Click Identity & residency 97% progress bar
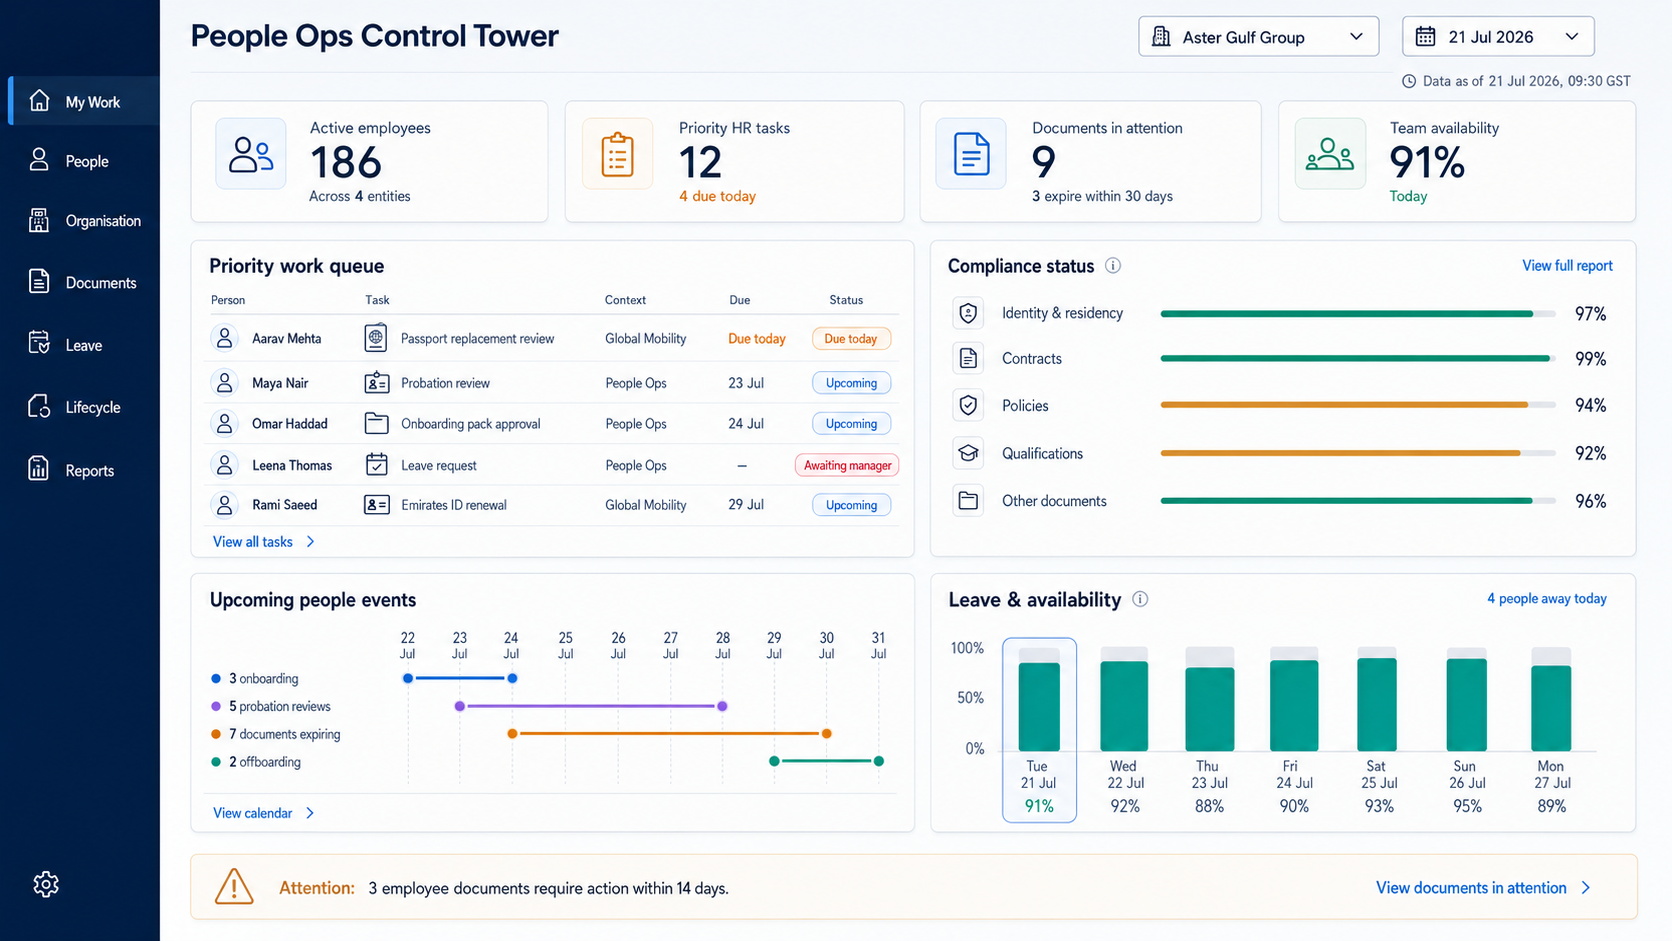Viewport: 1672px width, 941px height. pos(1358,314)
